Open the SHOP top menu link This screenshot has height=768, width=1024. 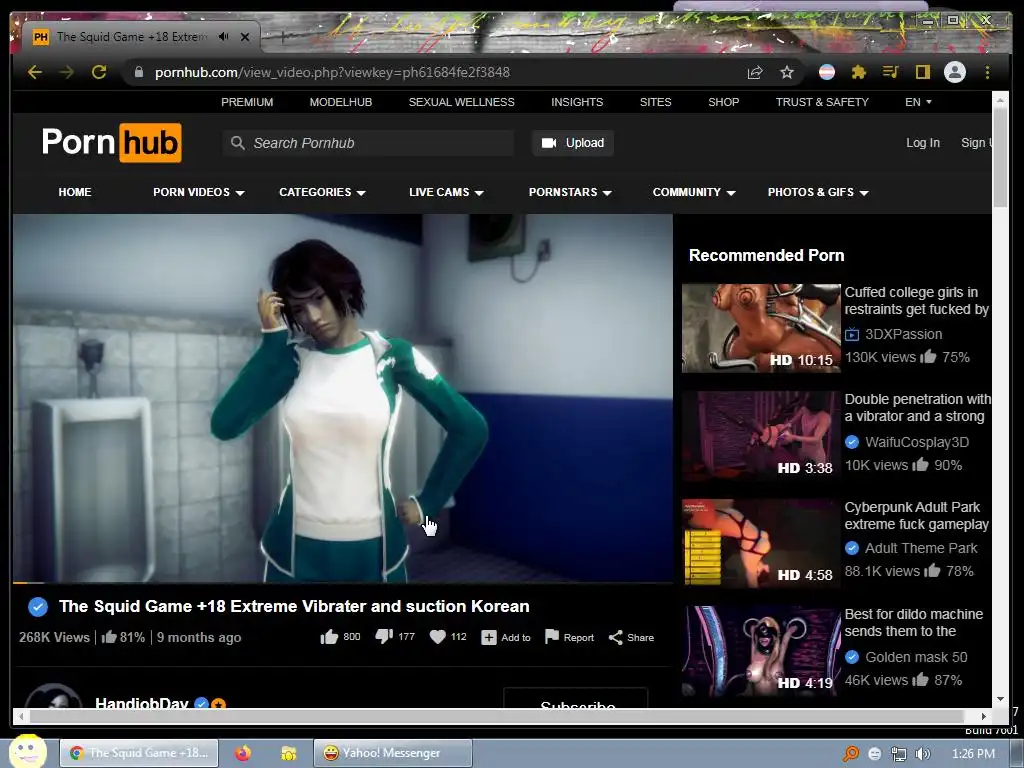tap(724, 102)
